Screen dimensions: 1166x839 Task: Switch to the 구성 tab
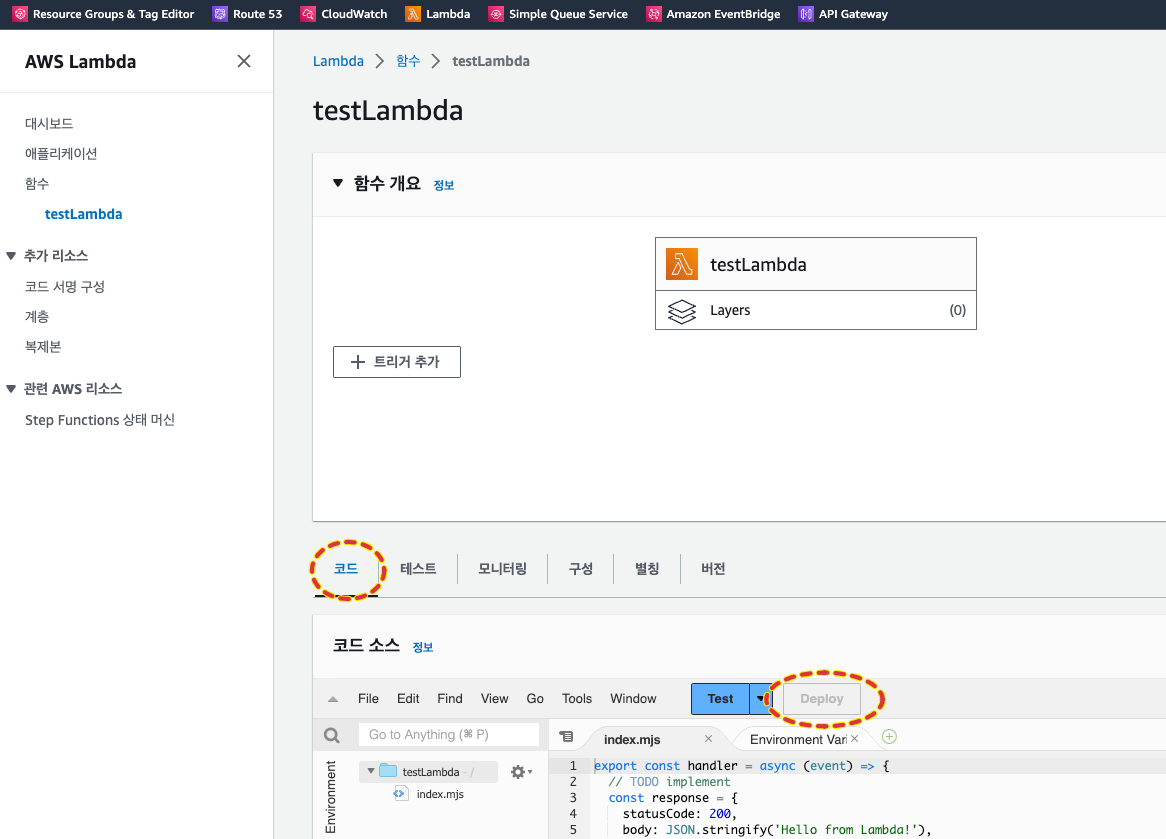point(581,569)
